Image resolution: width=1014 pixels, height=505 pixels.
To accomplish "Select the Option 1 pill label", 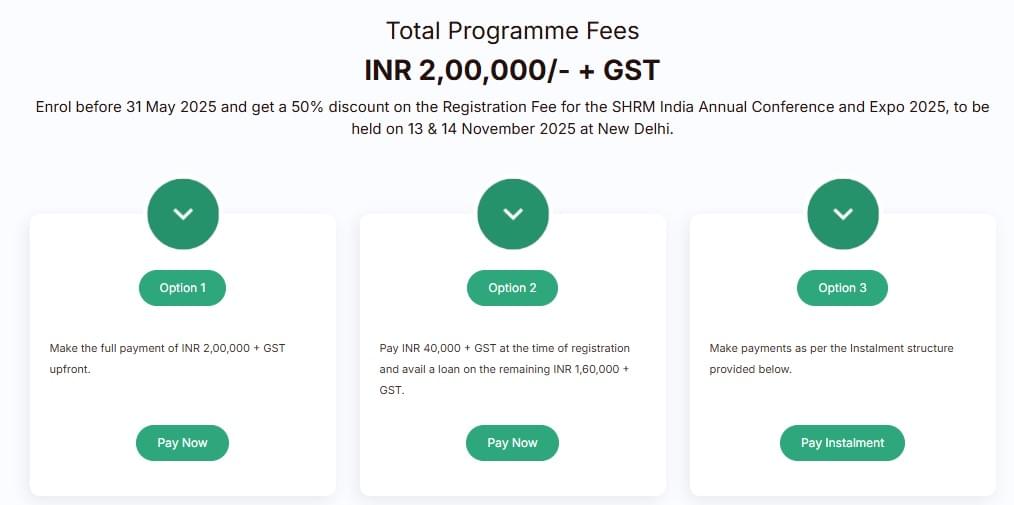I will tap(182, 288).
